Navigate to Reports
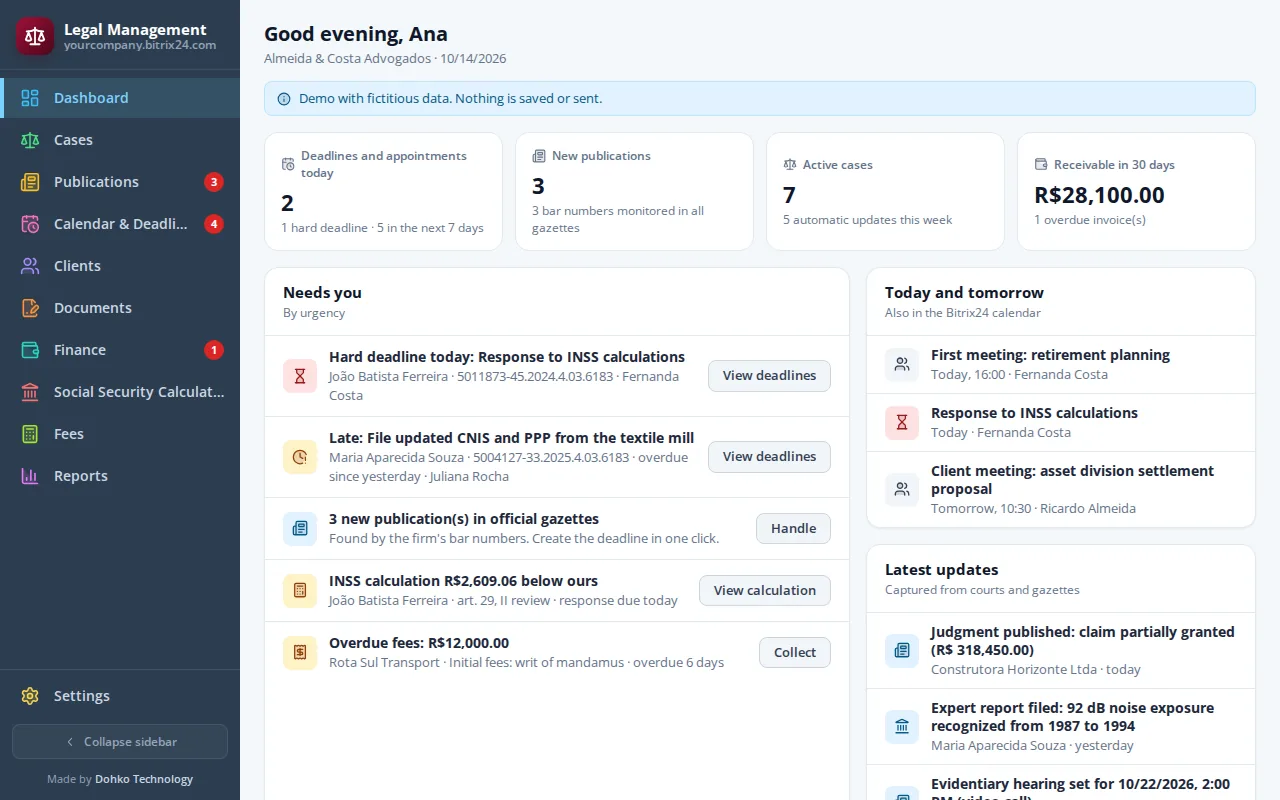Viewport: 1280px width, 800px height. tap(120, 476)
